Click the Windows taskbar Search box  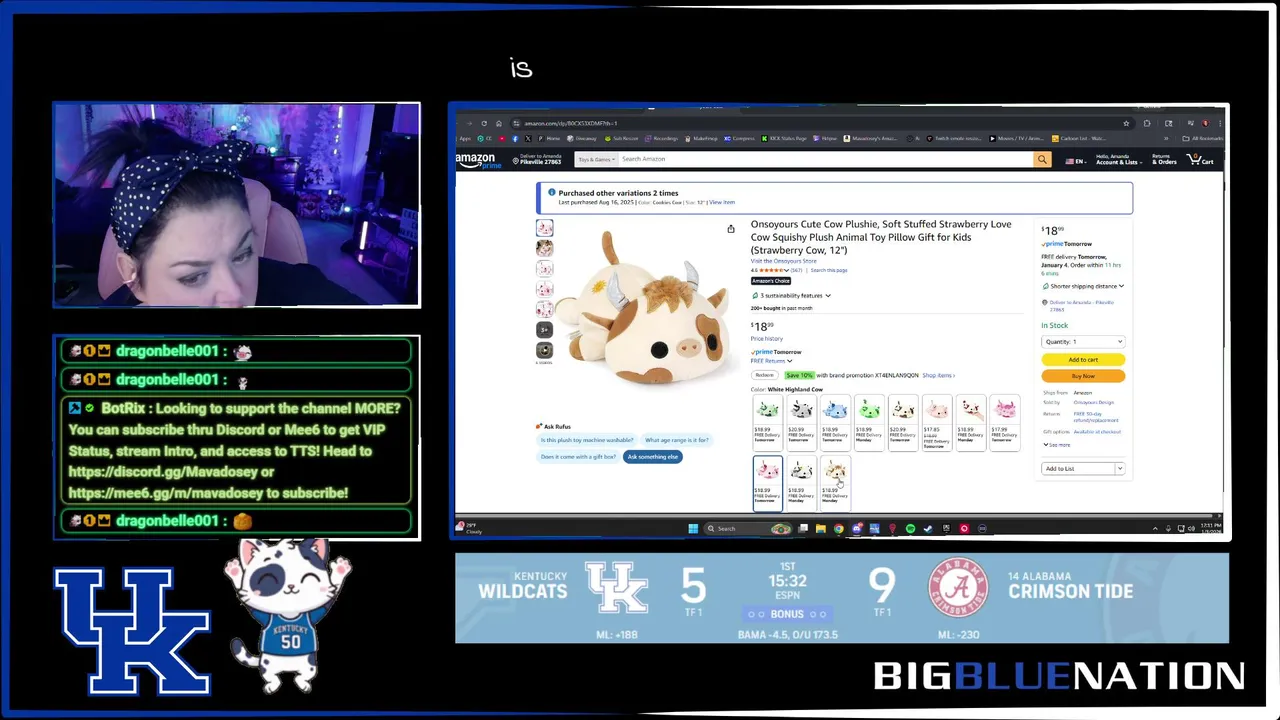[x=748, y=528]
